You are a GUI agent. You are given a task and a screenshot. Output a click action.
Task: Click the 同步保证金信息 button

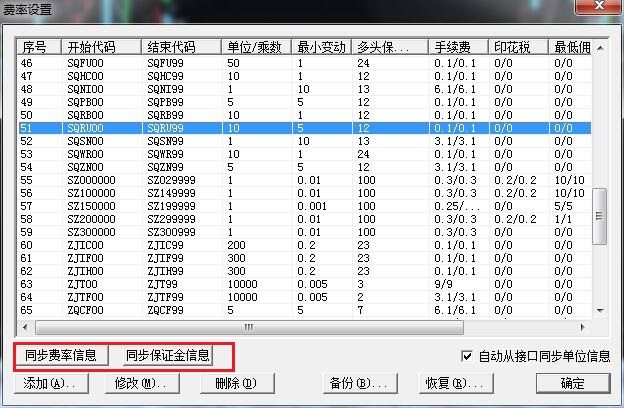coord(167,355)
